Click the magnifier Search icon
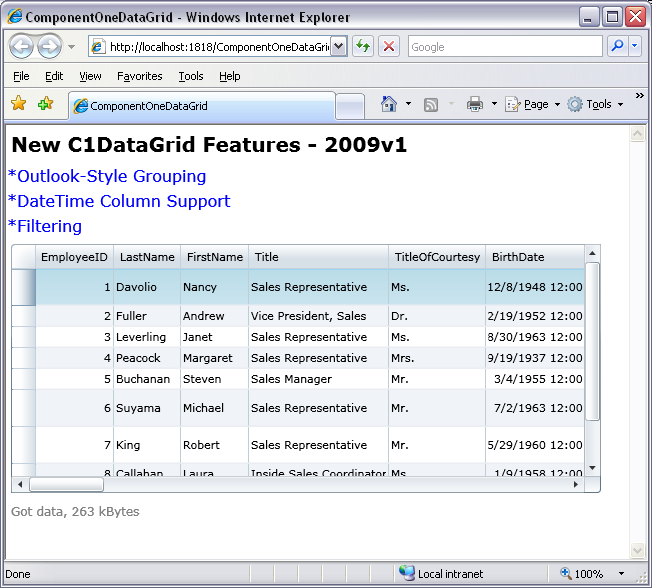 point(617,46)
